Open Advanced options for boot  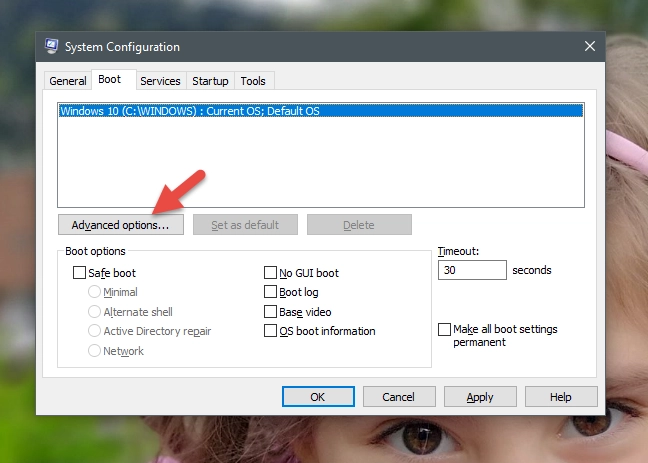point(121,225)
